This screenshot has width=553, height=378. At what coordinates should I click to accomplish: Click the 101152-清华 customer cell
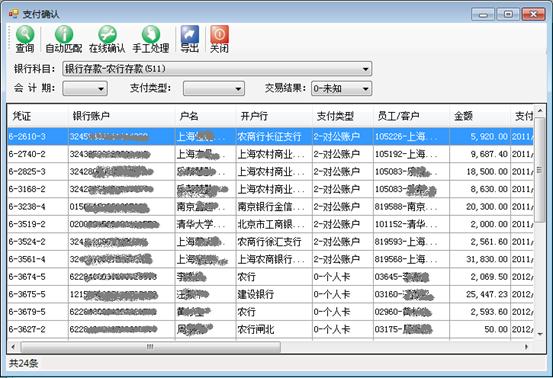[411, 224]
